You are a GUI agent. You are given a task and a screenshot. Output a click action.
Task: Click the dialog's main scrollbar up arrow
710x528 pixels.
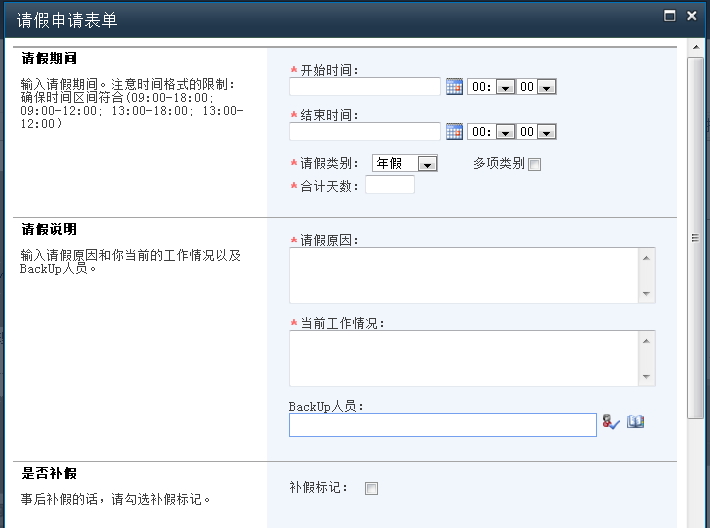tap(696, 47)
